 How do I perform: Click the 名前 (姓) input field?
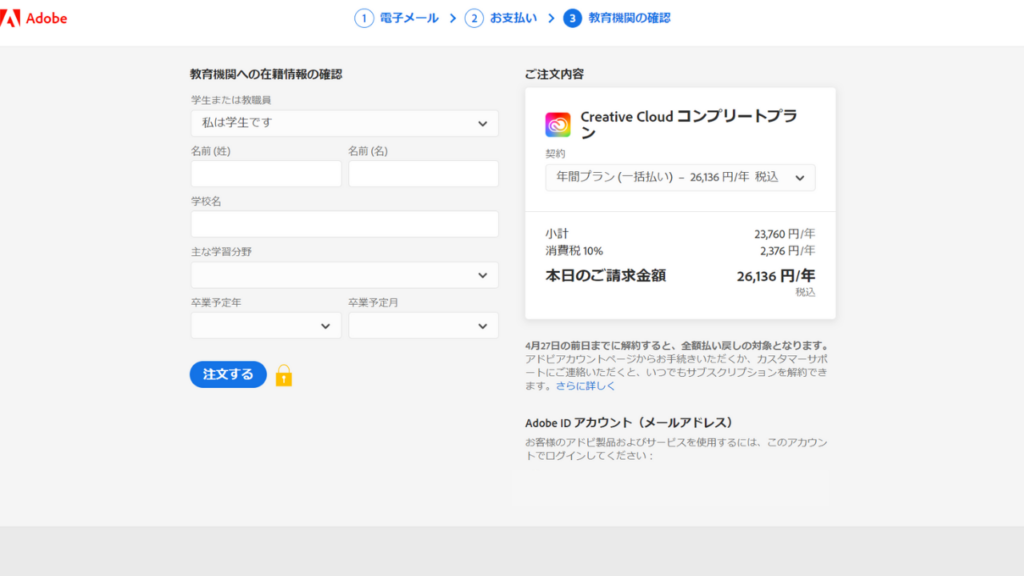coord(266,174)
